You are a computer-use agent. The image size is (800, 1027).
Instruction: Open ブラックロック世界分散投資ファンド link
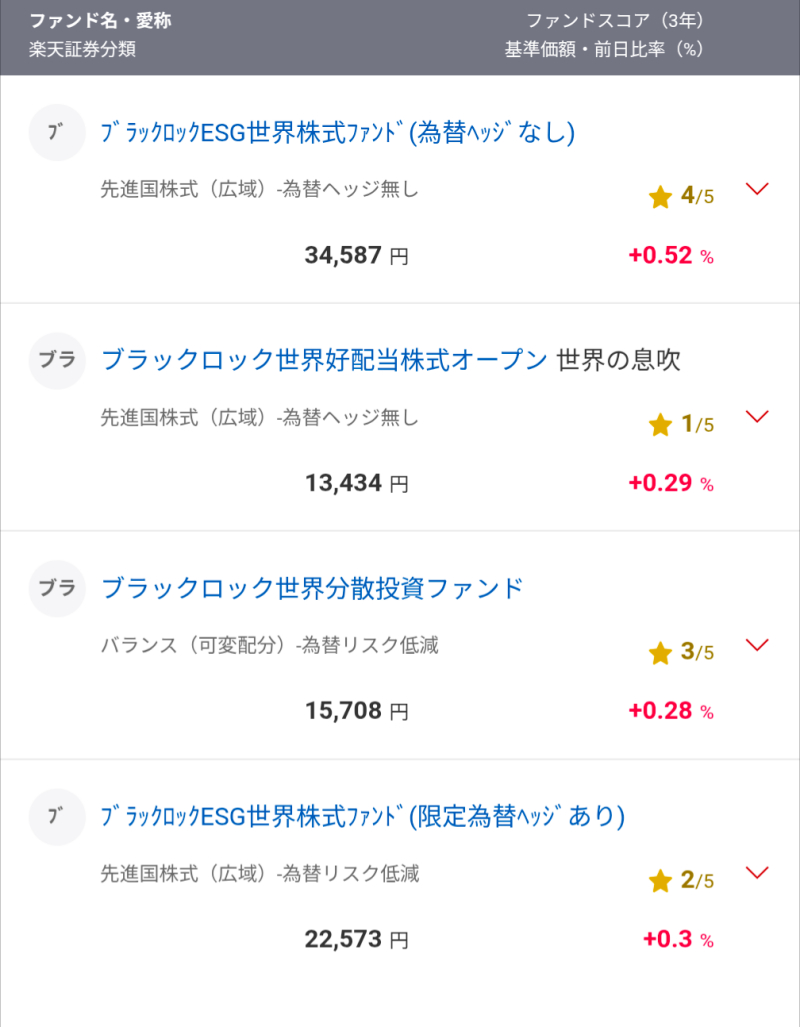pyautogui.click(x=312, y=588)
